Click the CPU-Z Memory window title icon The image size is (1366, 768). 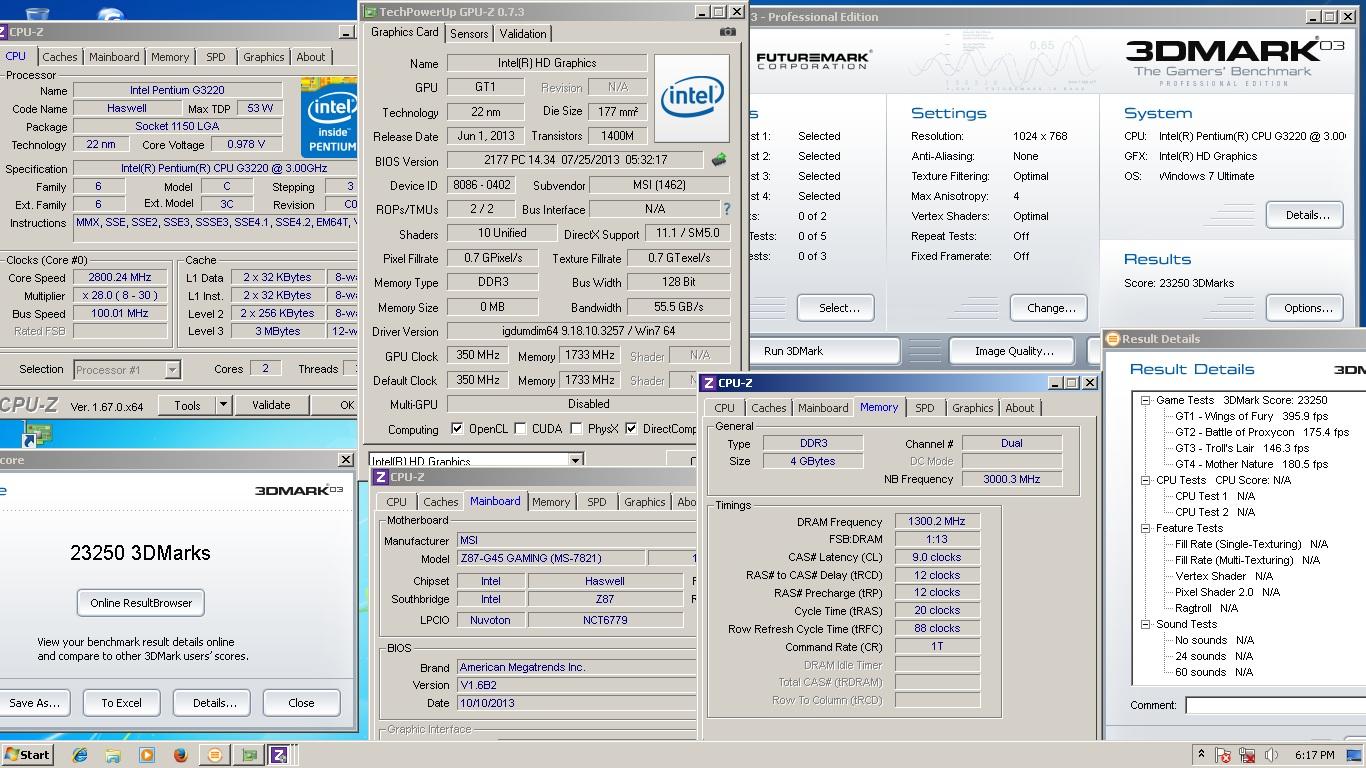point(708,383)
